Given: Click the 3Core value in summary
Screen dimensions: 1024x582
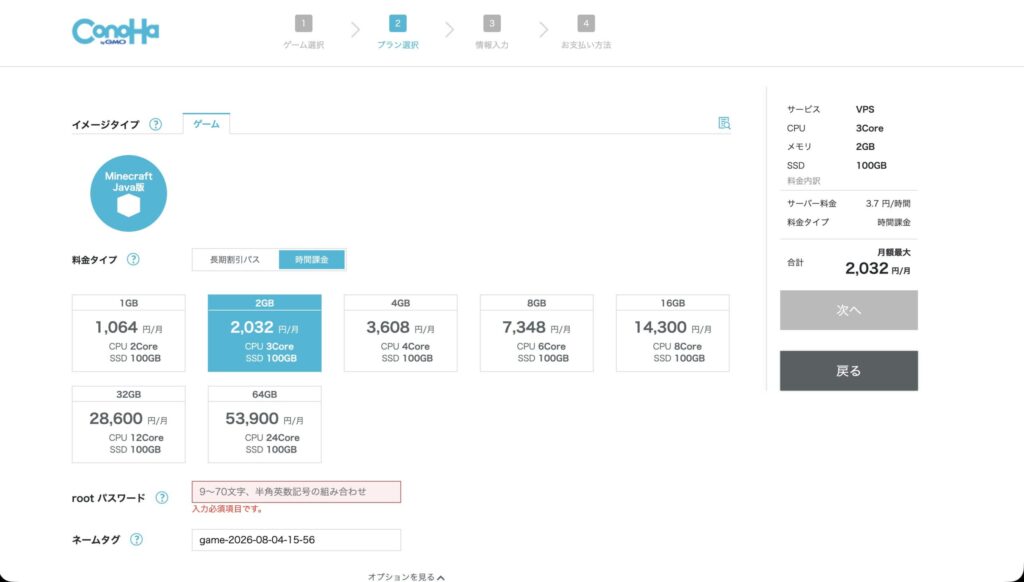Looking at the screenshot, I should click(x=869, y=128).
